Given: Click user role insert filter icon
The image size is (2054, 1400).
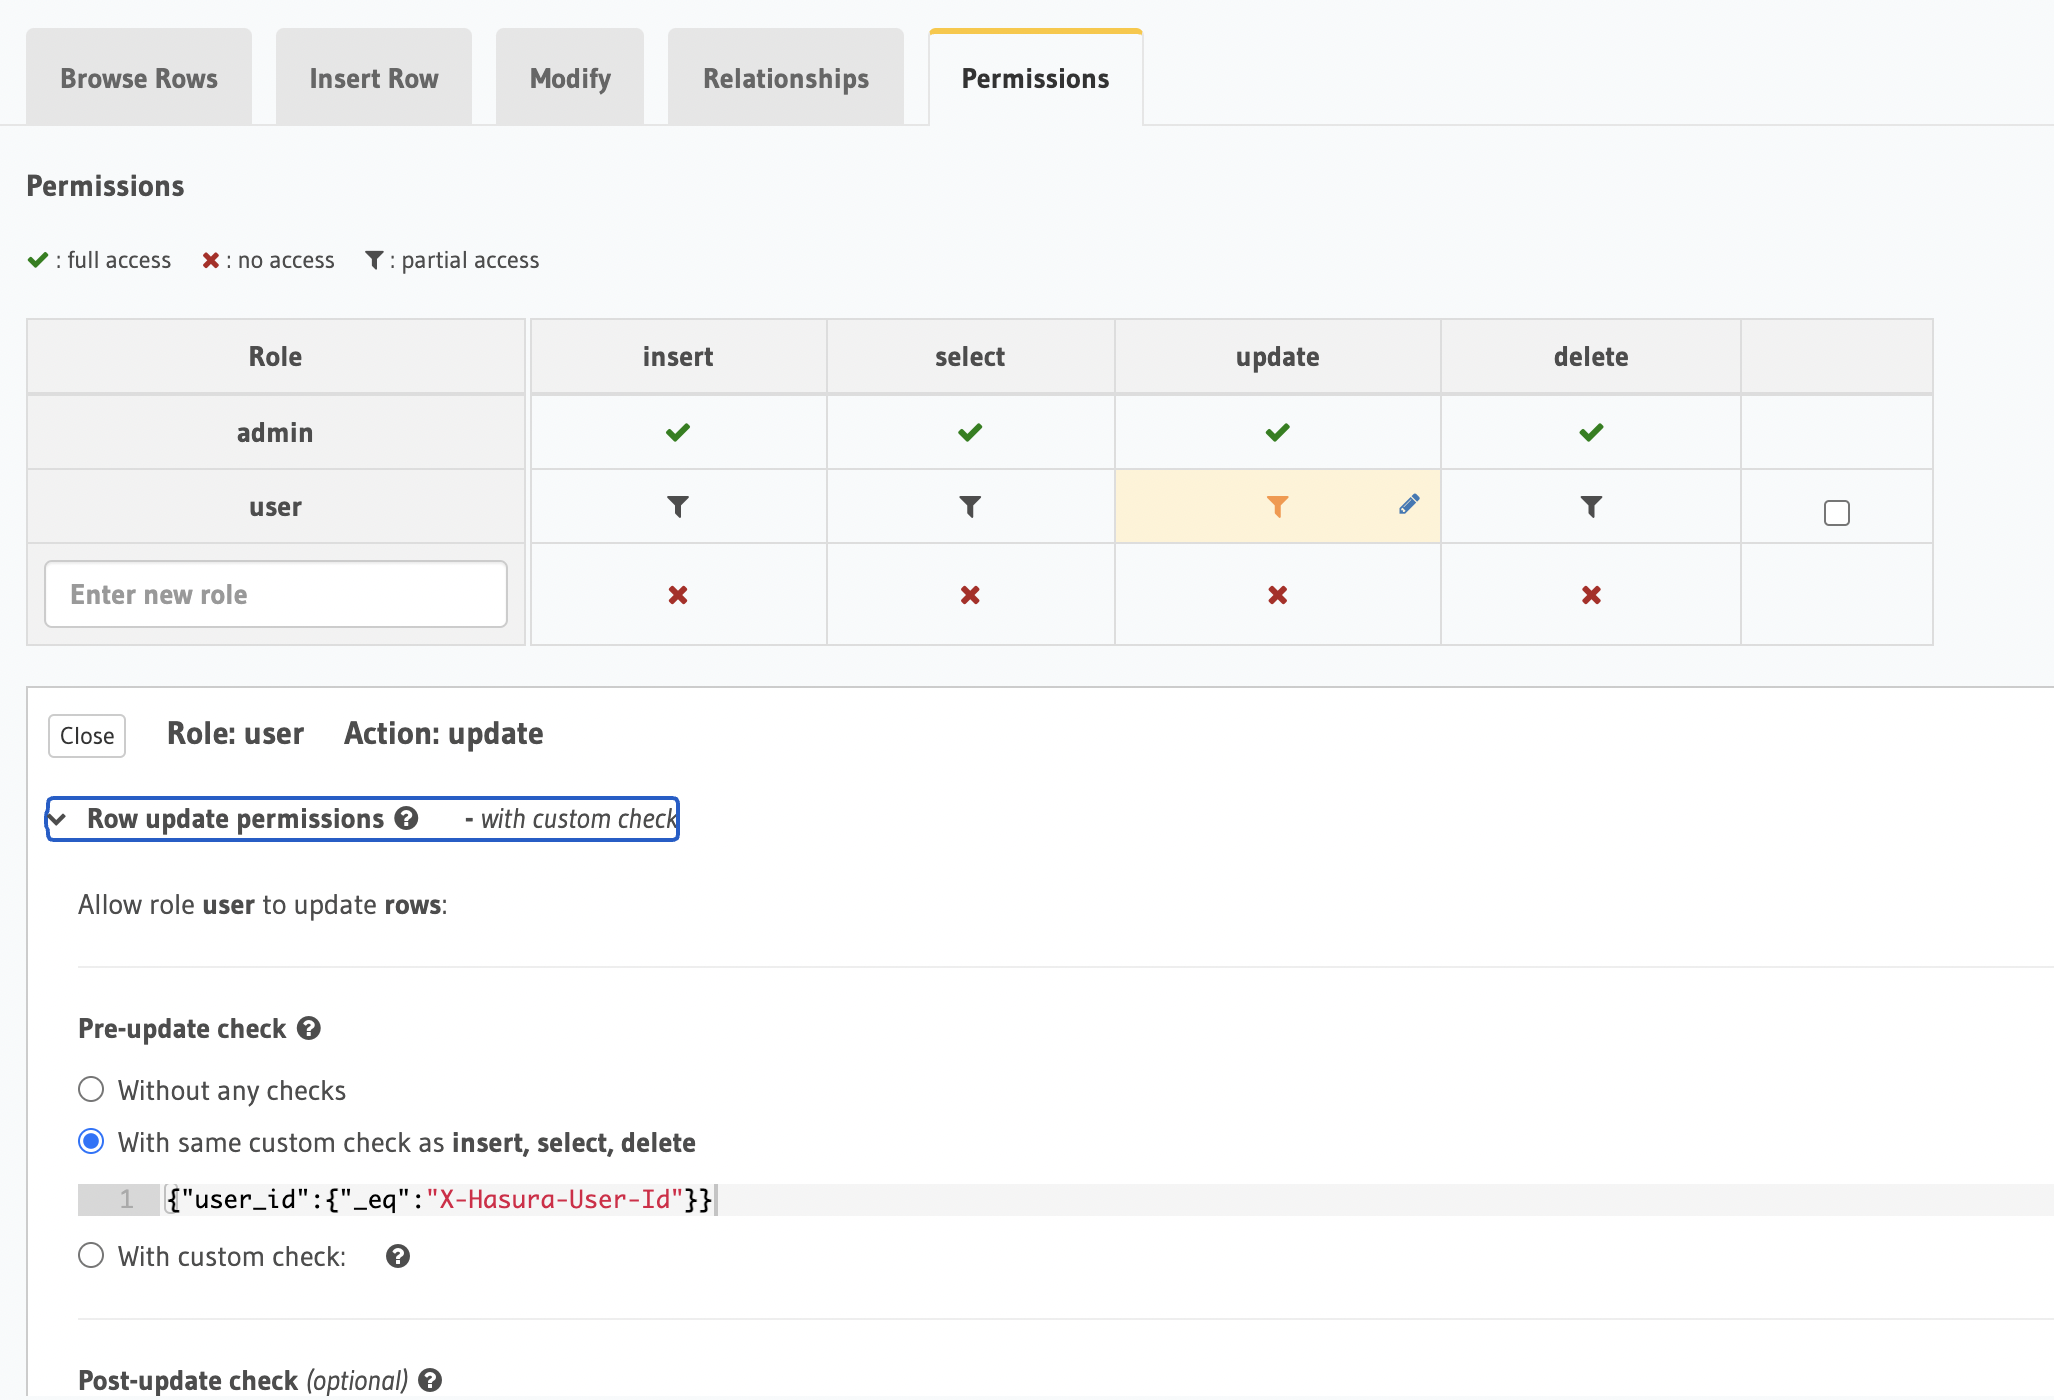Looking at the screenshot, I should (x=678, y=507).
